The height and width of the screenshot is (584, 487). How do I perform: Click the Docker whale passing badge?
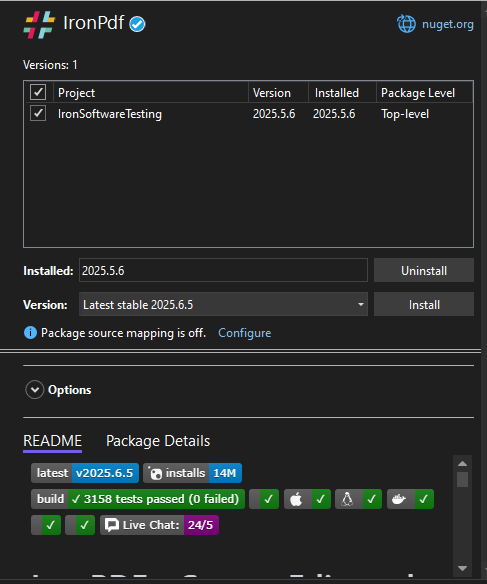410,499
